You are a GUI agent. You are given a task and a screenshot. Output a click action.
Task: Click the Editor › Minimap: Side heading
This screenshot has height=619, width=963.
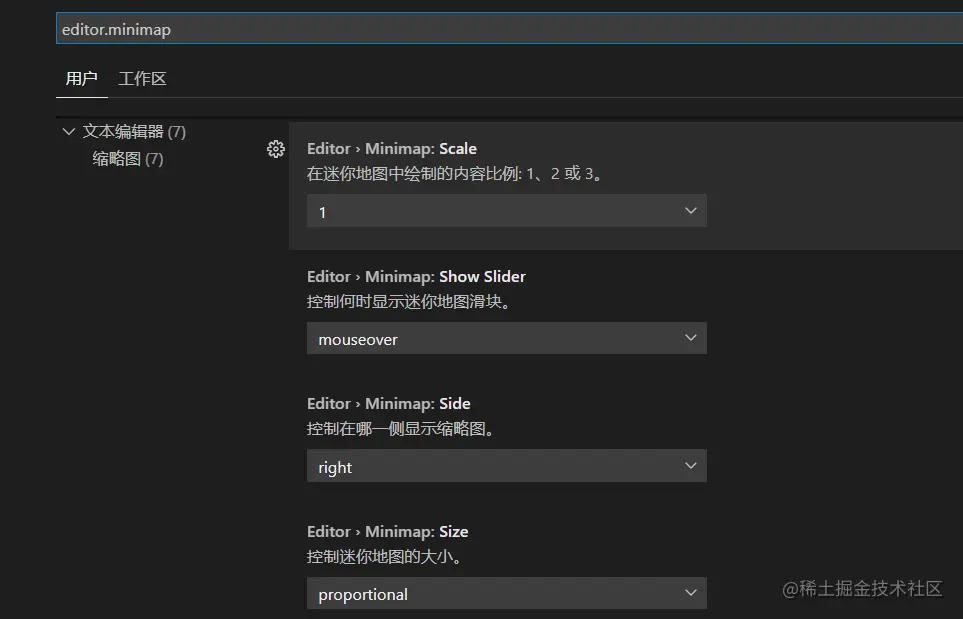coord(388,404)
